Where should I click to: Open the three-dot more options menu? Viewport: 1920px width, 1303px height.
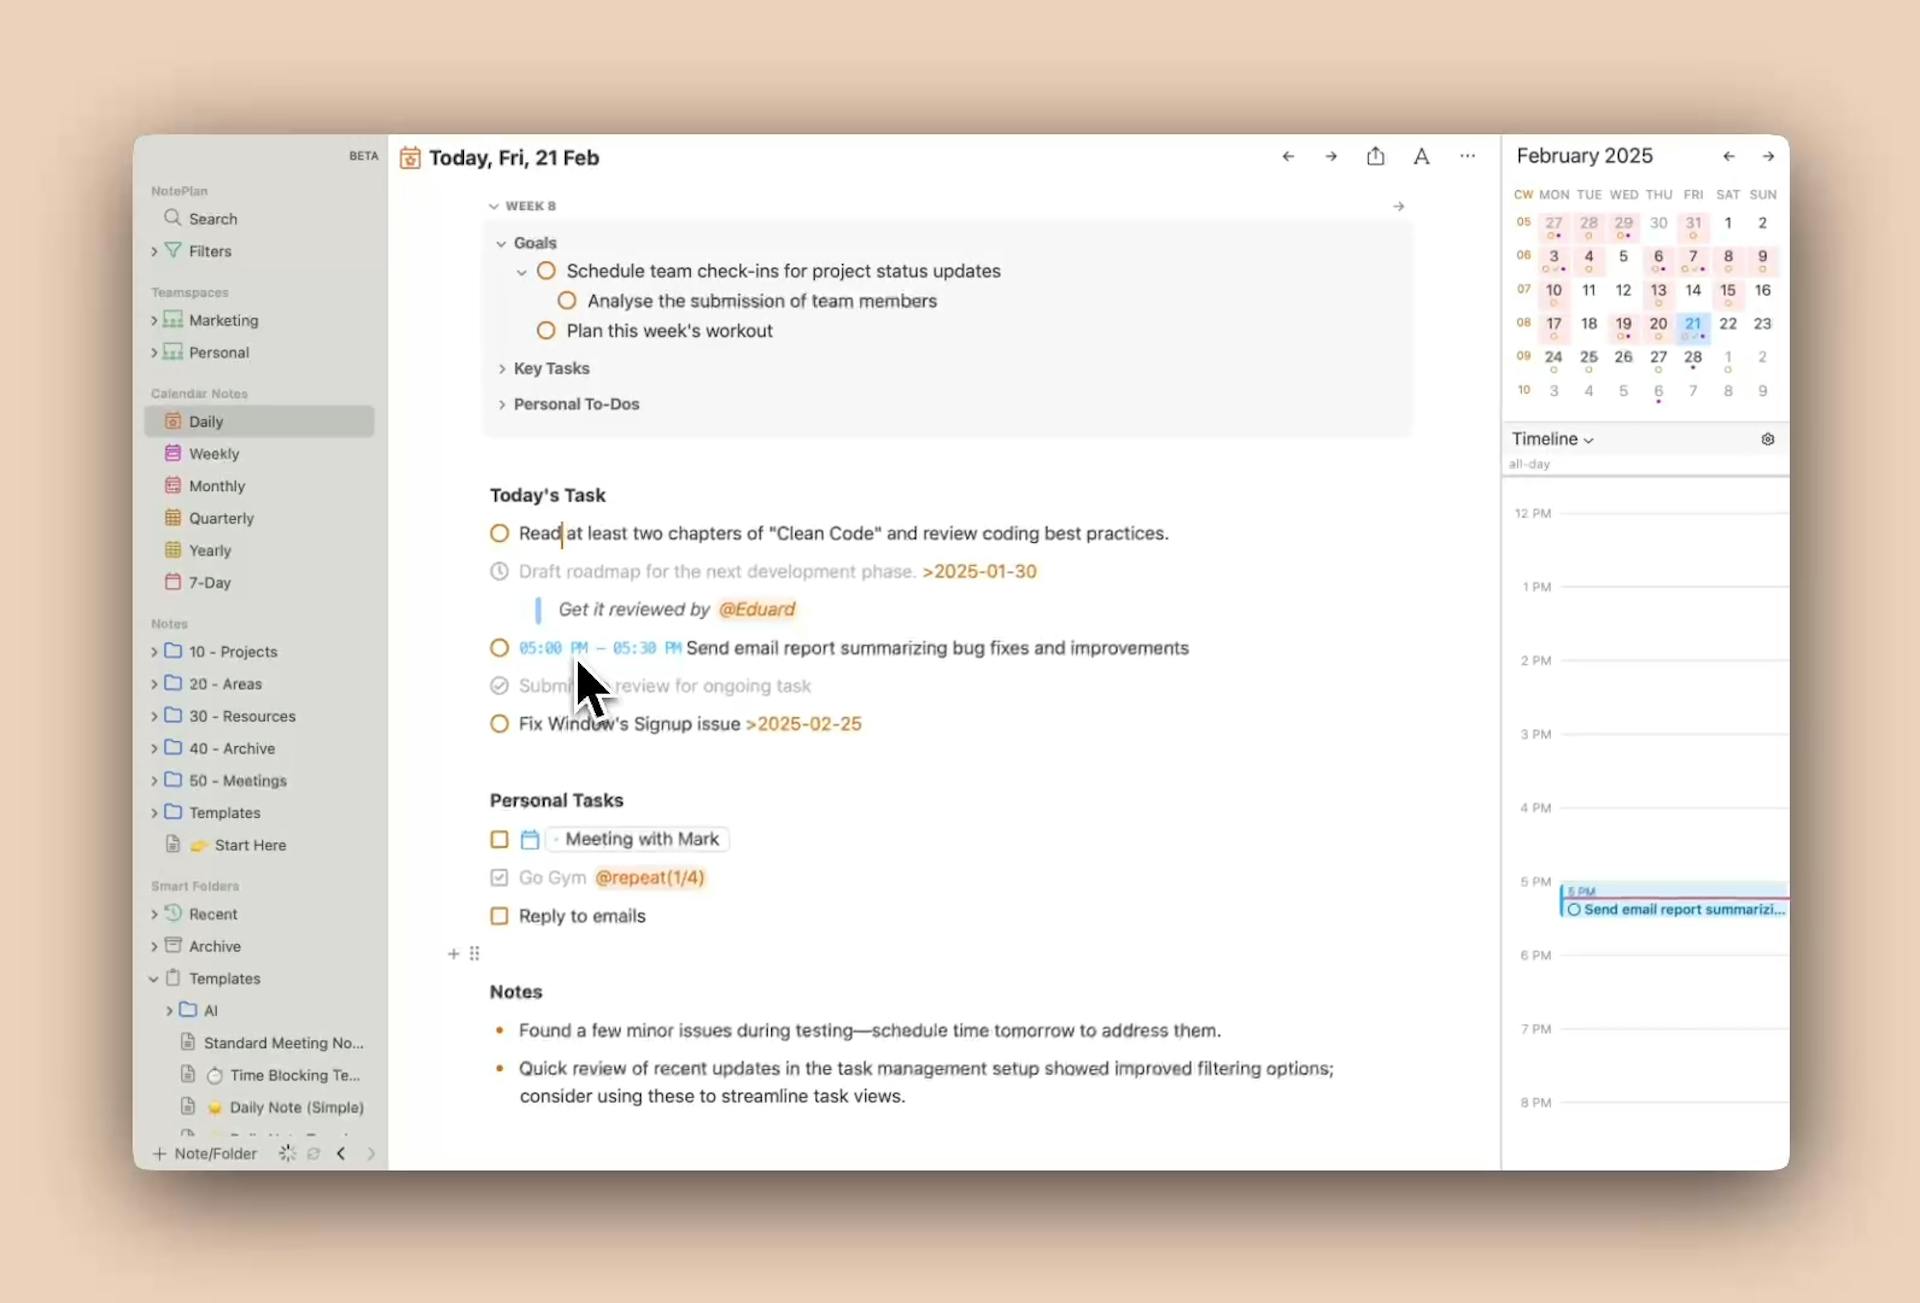pyautogui.click(x=1467, y=156)
